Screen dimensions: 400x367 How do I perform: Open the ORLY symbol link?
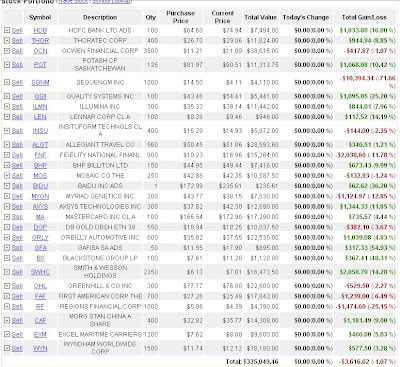[40, 238]
